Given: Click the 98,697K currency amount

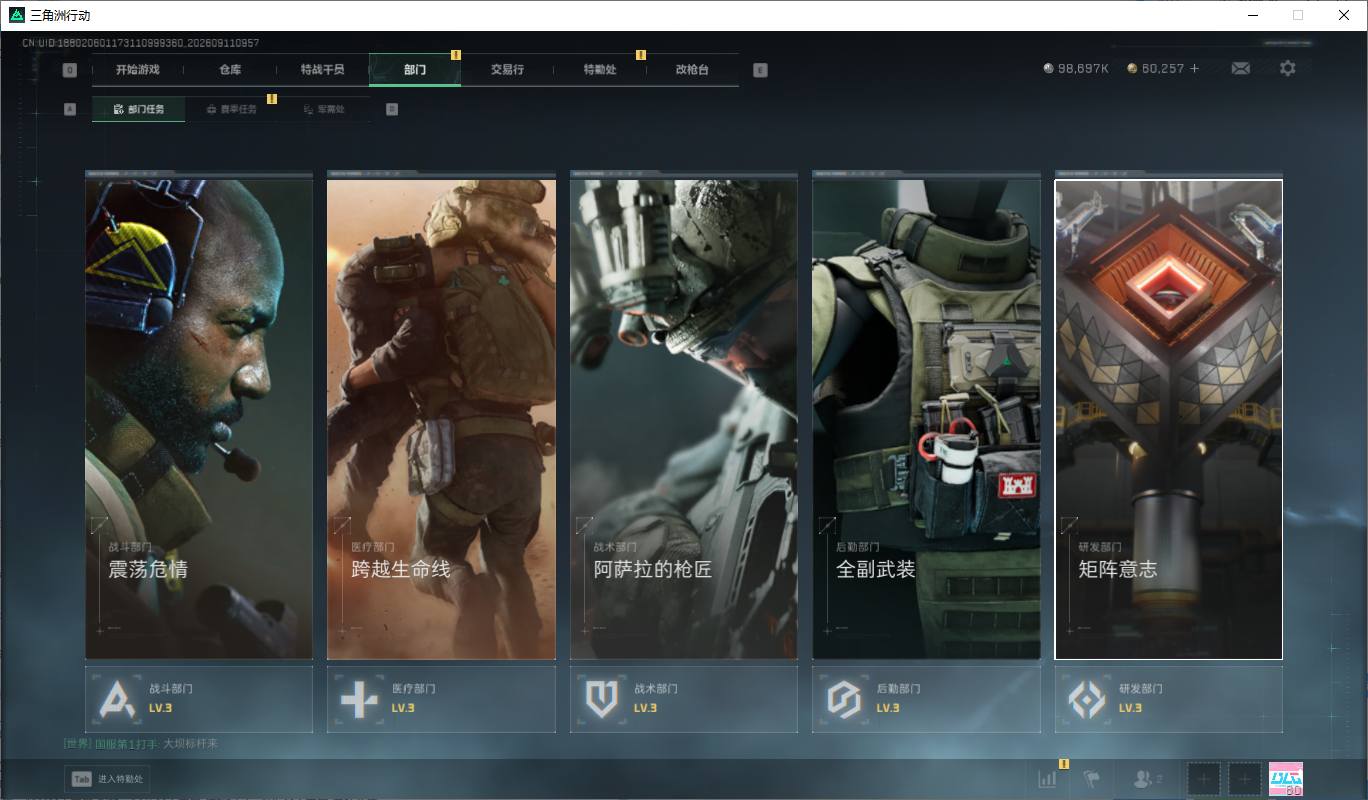Looking at the screenshot, I should click(x=1083, y=69).
